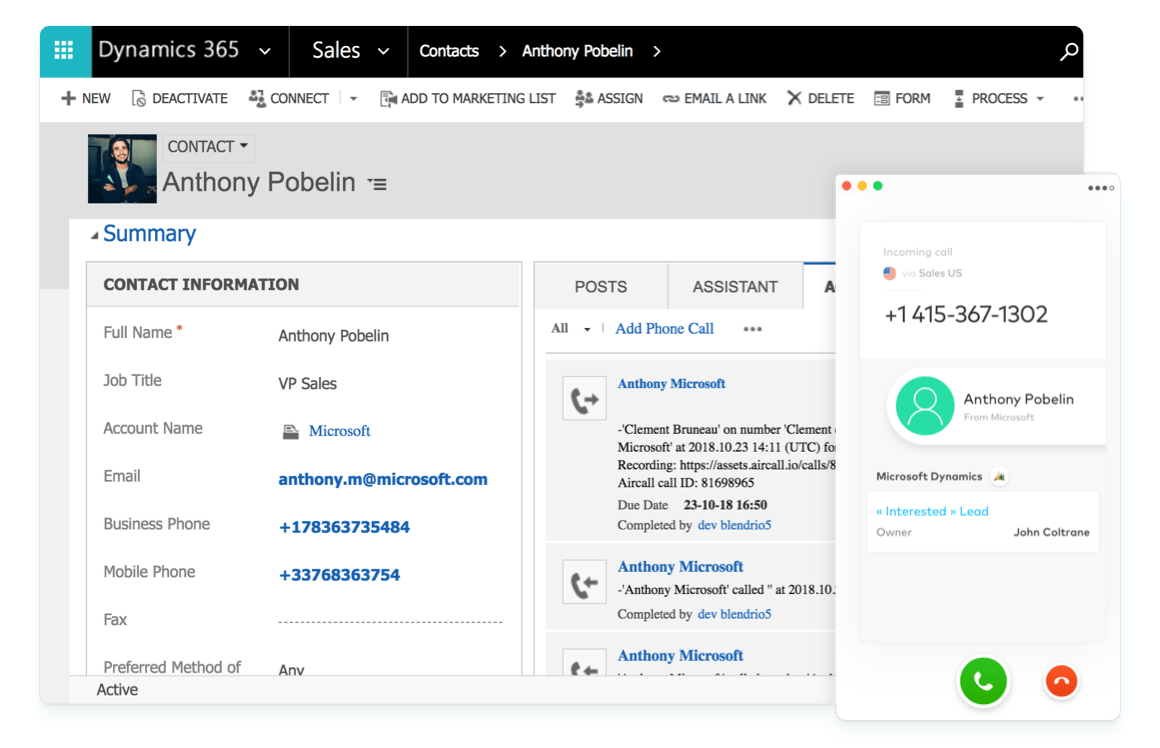
Task: Click the US flag icon in Aircall
Action: pos(889,273)
